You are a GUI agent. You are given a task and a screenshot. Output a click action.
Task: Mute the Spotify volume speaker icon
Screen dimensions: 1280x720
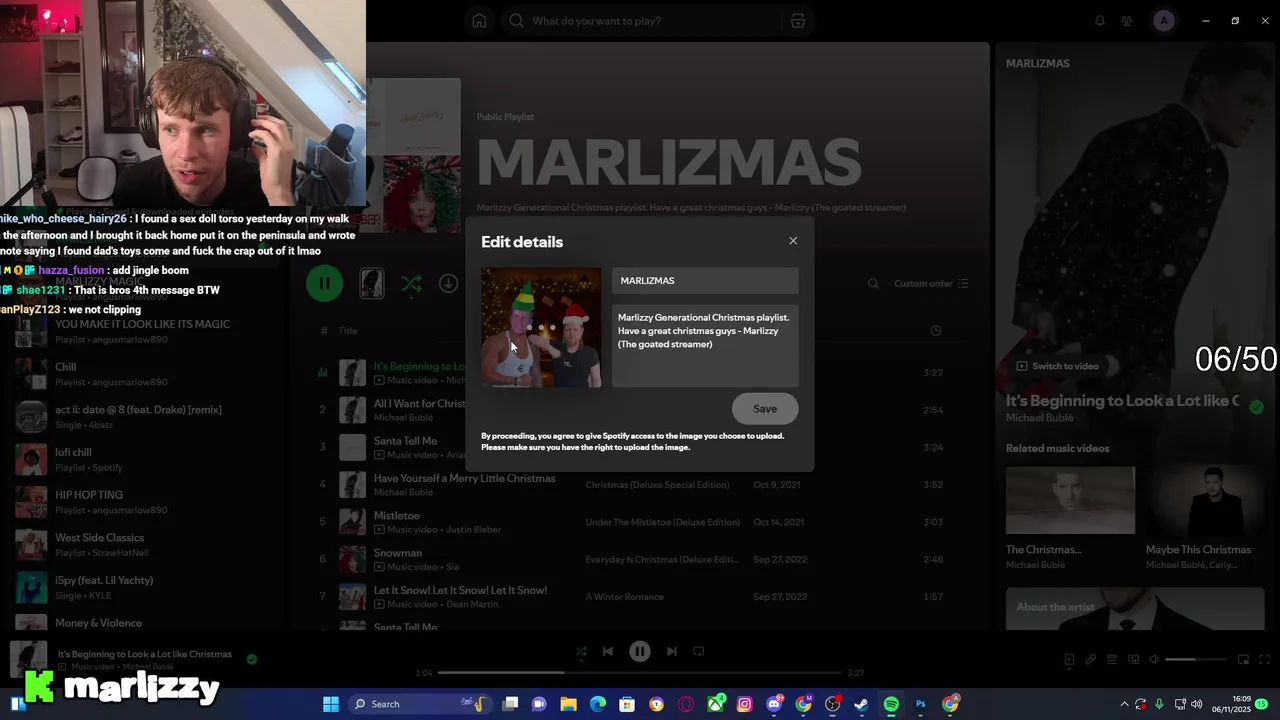pyautogui.click(x=1154, y=660)
